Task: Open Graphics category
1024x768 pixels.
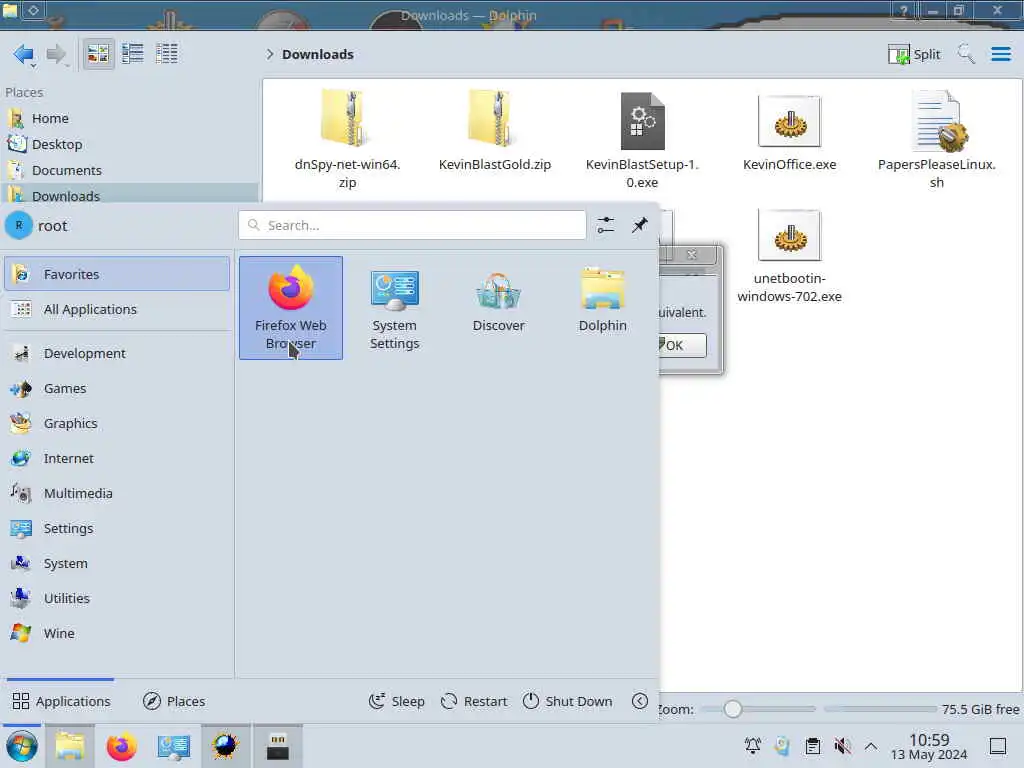Action: pyautogui.click(x=117, y=423)
